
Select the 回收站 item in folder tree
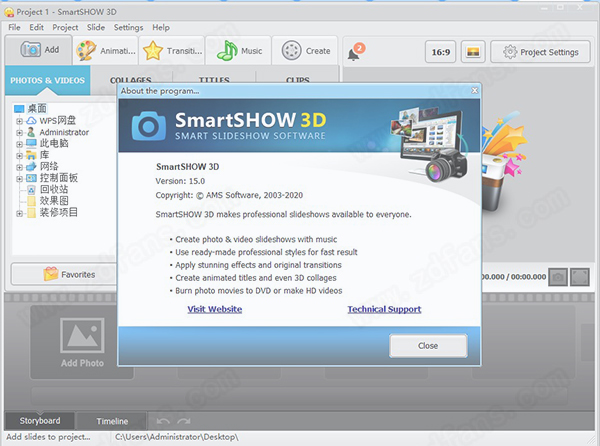pyautogui.click(x=54, y=188)
